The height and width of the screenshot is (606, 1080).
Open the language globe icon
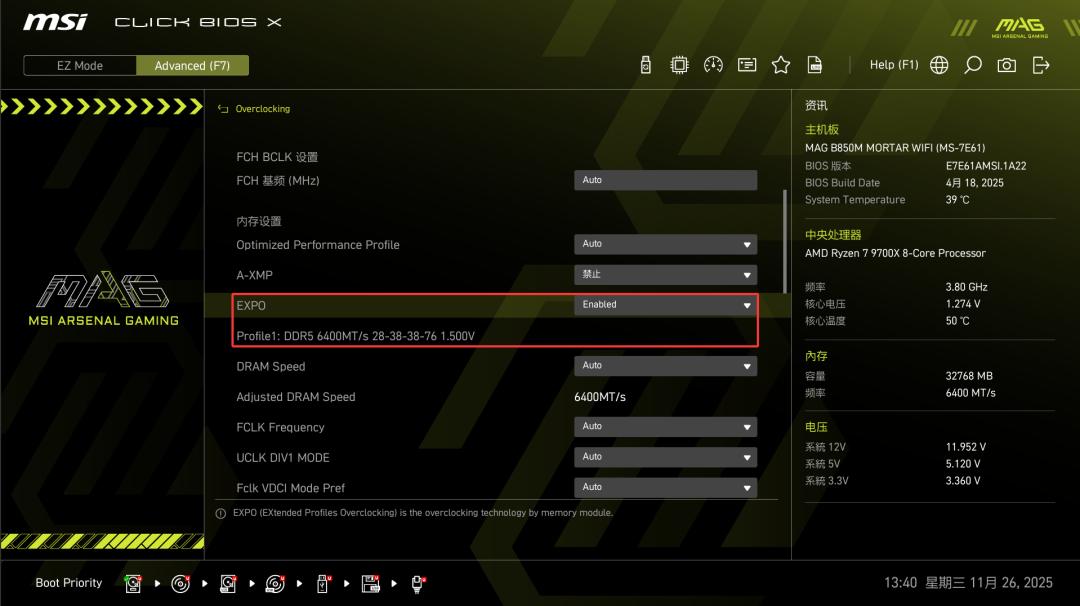point(939,65)
